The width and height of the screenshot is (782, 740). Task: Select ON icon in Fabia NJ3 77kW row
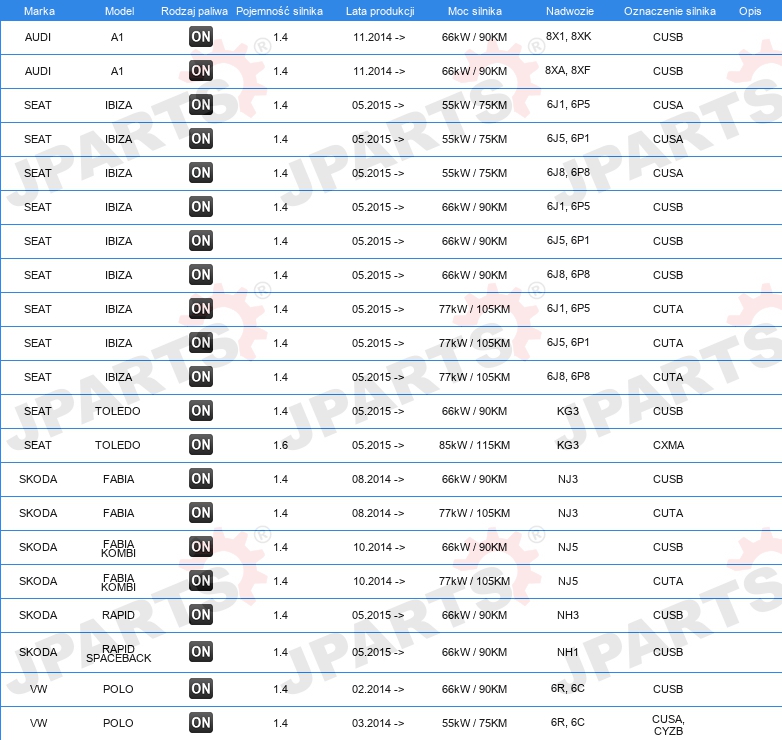click(201, 512)
